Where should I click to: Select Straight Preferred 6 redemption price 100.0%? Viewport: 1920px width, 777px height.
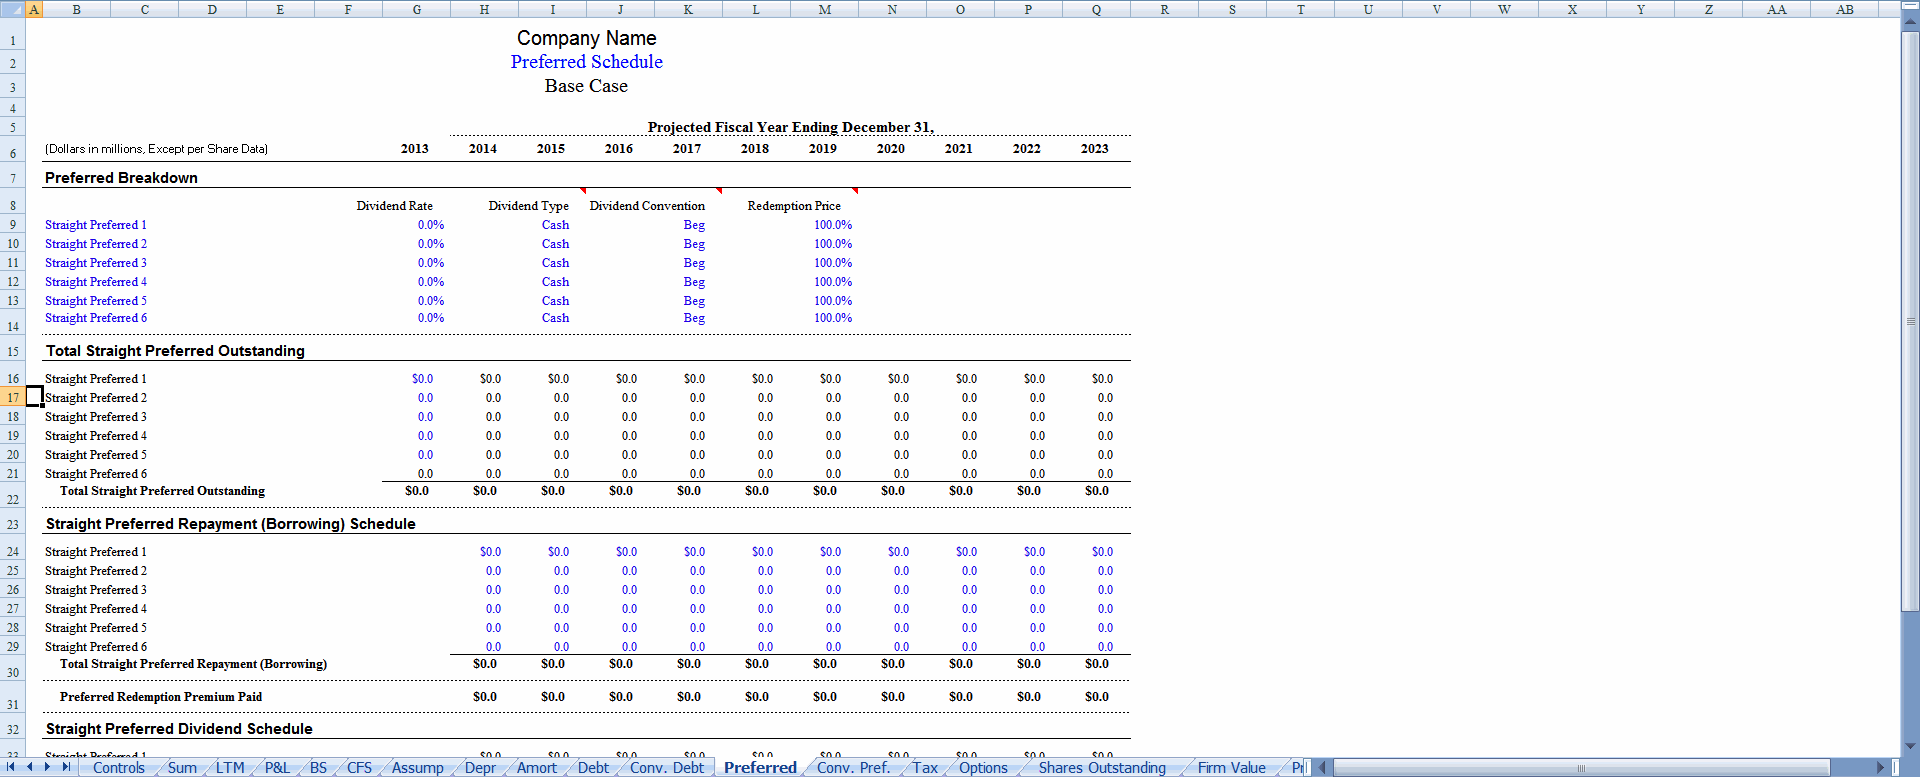(833, 318)
